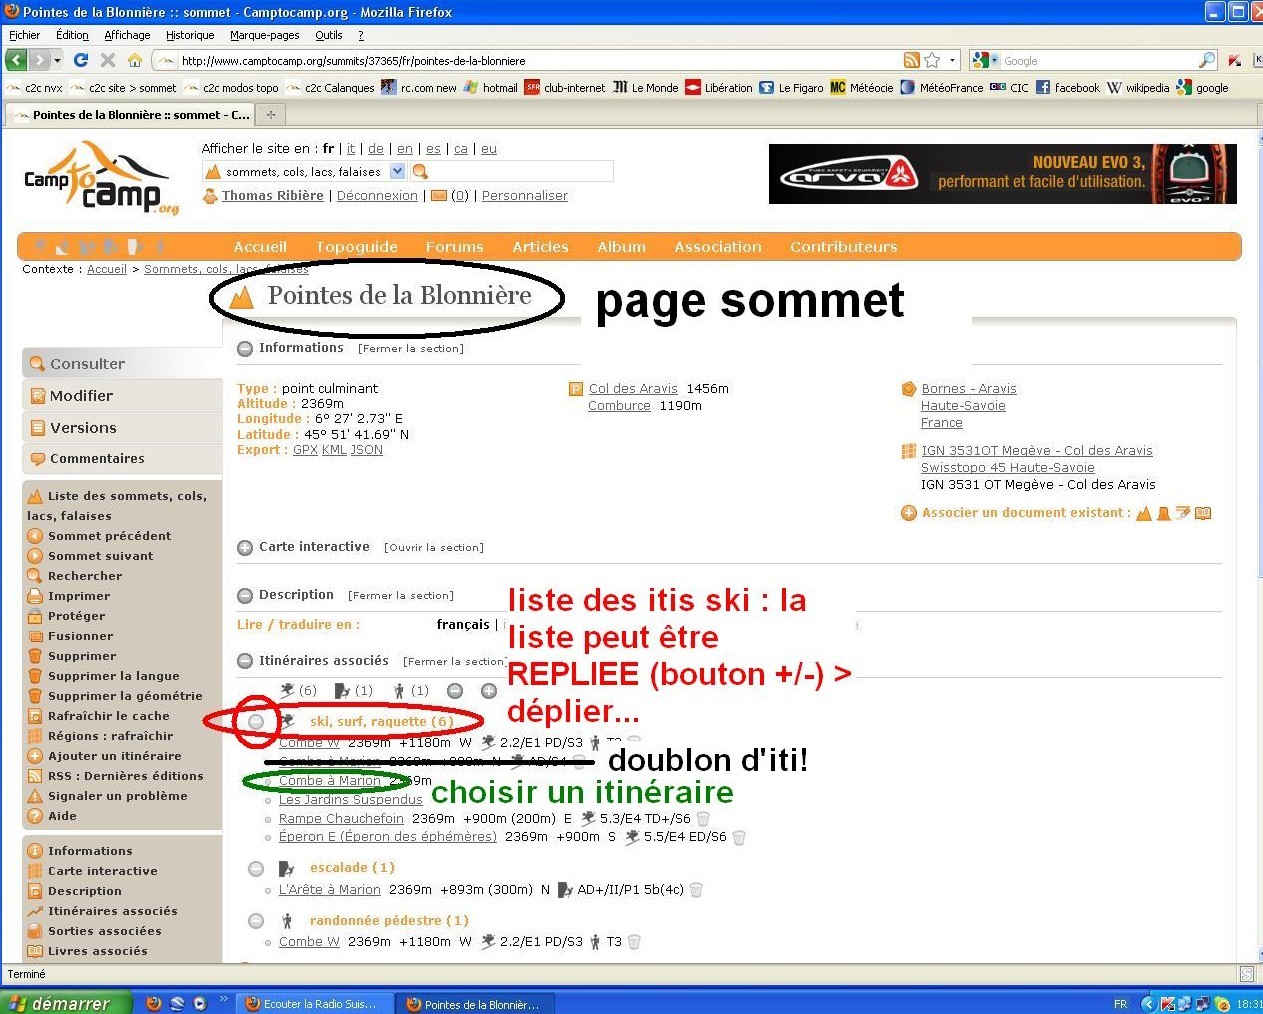Click the Google search magnifier icon
Image resolution: width=1263 pixels, height=1014 pixels.
pyautogui.click(x=1207, y=60)
